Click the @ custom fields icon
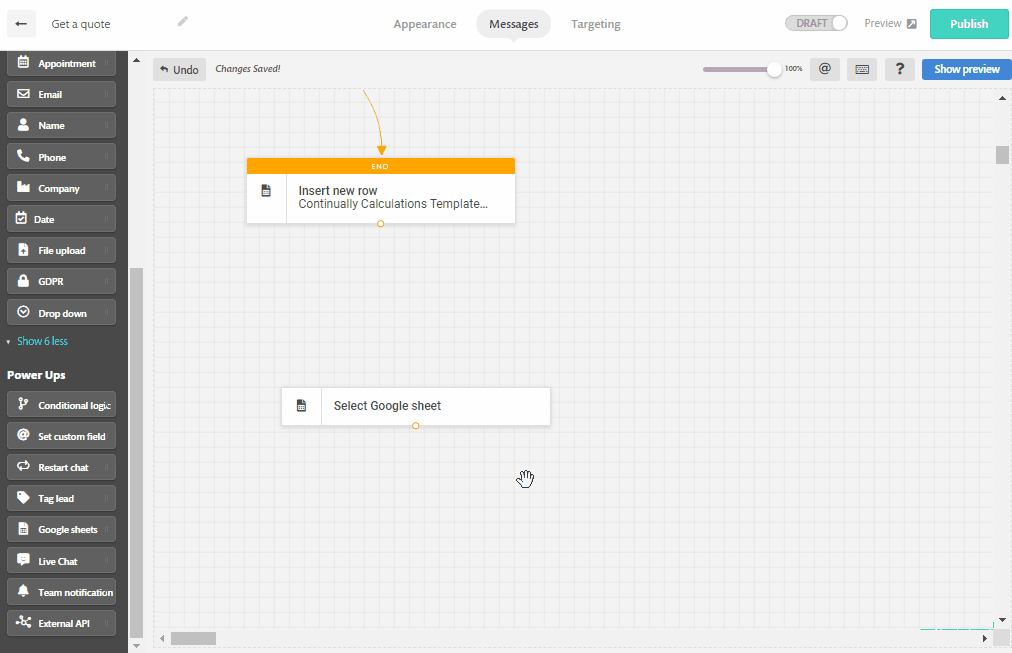The image size is (1012, 653). pos(824,69)
